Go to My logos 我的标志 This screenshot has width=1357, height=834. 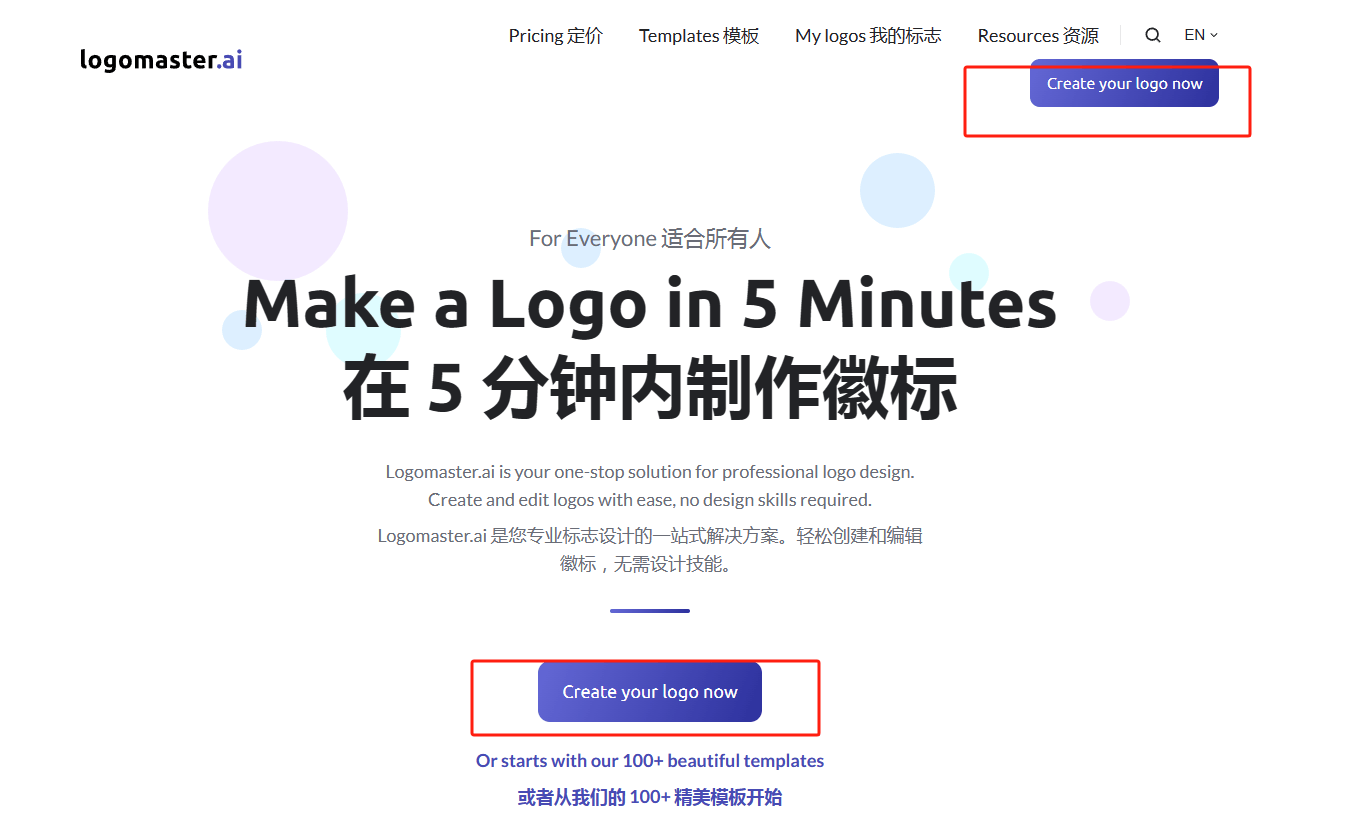[867, 35]
